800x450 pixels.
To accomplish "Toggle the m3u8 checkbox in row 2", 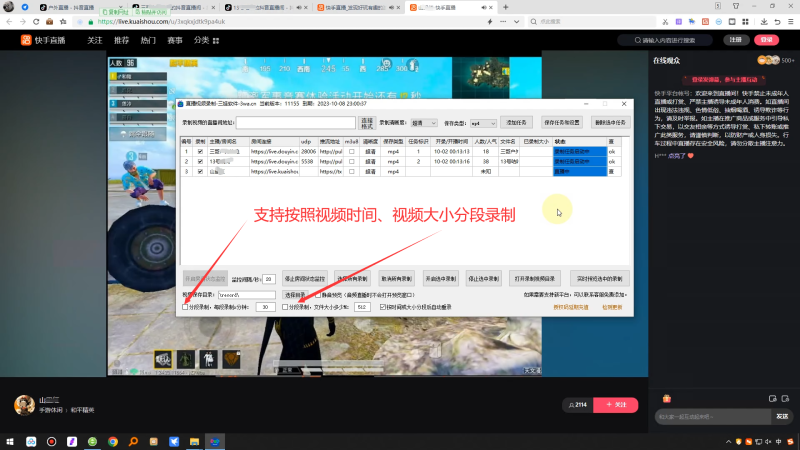I will click(352, 161).
